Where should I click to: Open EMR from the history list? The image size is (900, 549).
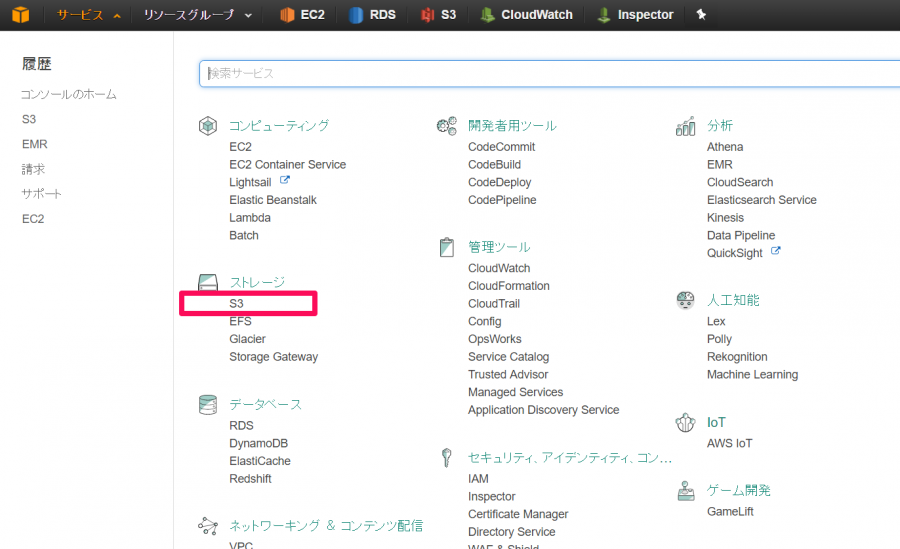click(x=34, y=144)
